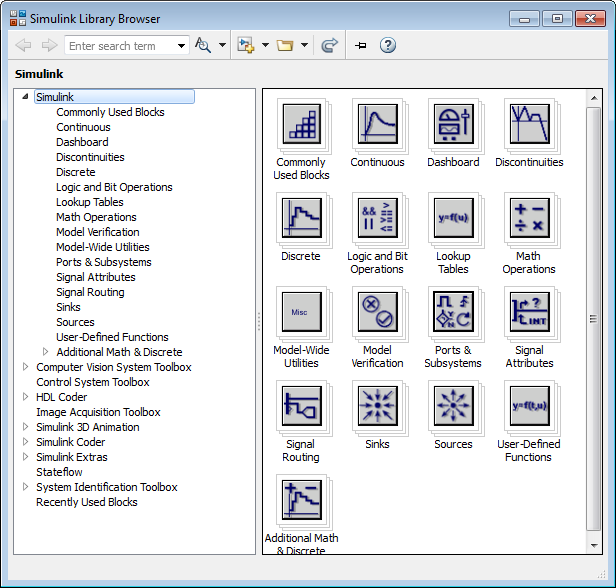Select Signal Routing in the tree
This screenshot has height=588, width=616.
pyautogui.click(x=90, y=292)
